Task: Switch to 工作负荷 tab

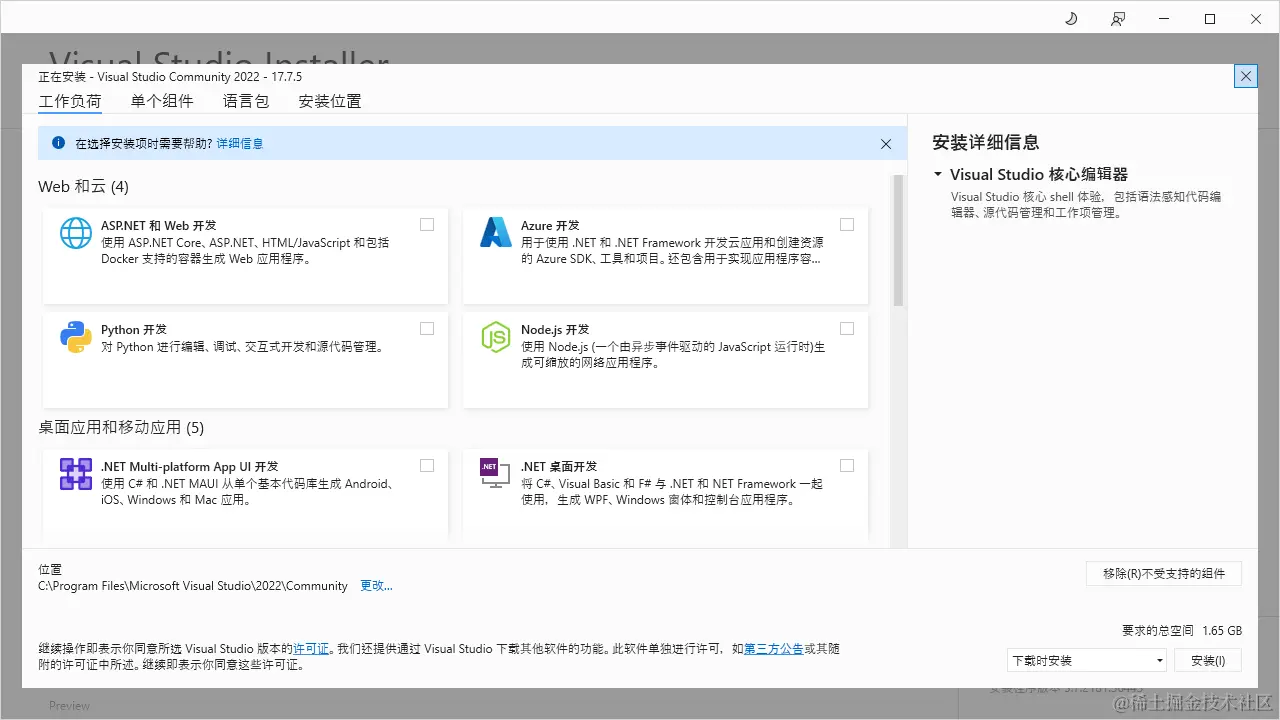Action: click(70, 101)
